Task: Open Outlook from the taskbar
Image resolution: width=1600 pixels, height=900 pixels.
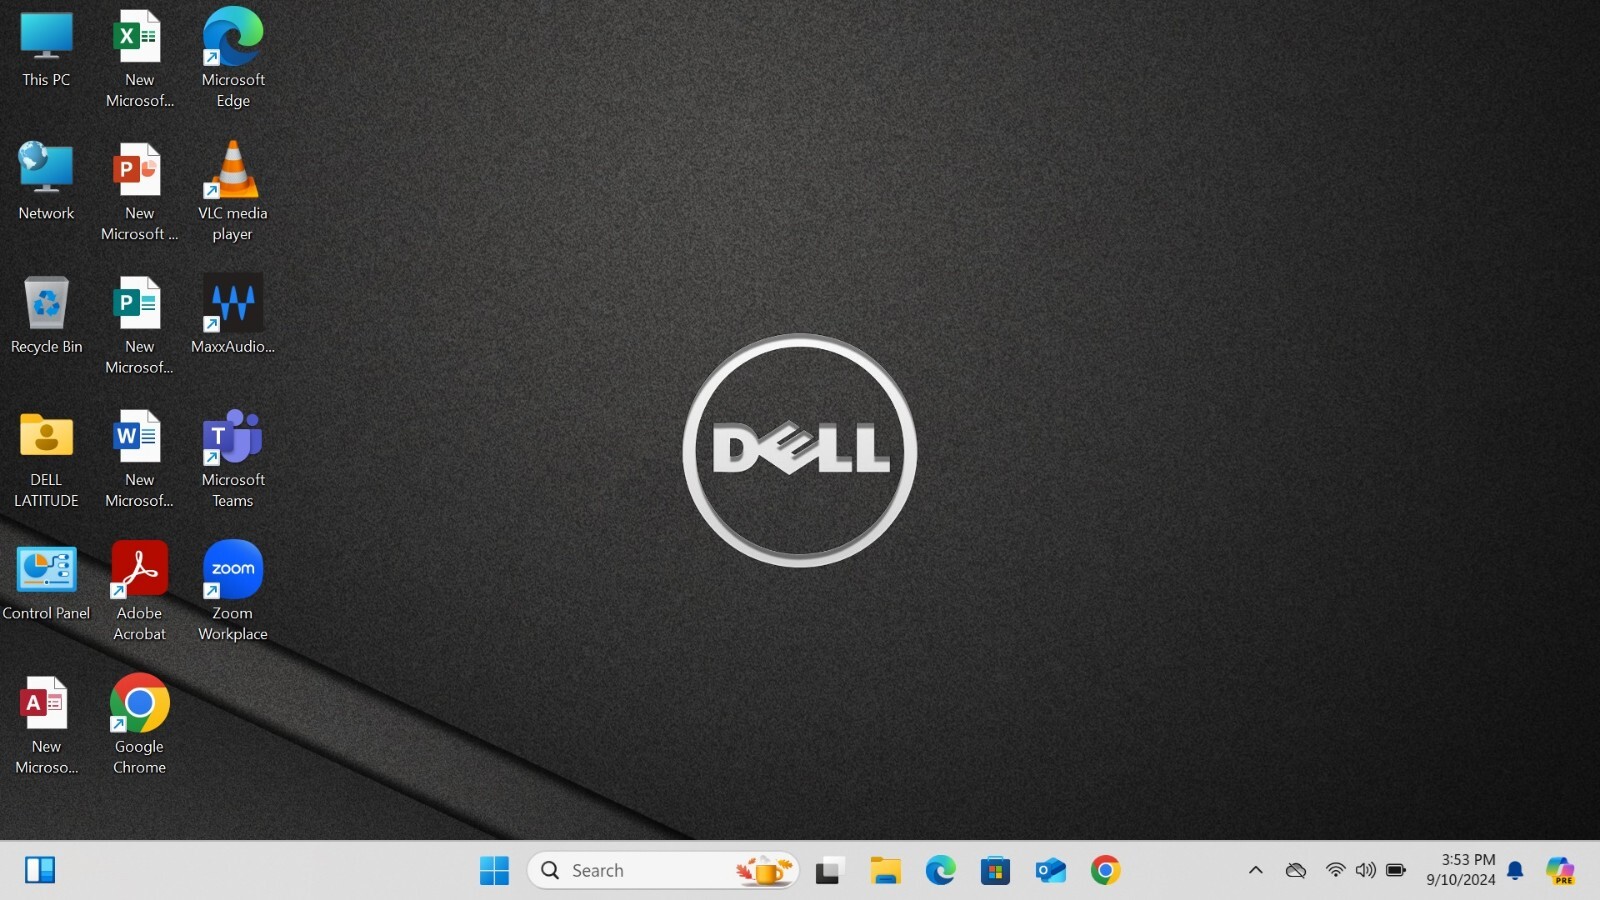Action: coord(1050,870)
